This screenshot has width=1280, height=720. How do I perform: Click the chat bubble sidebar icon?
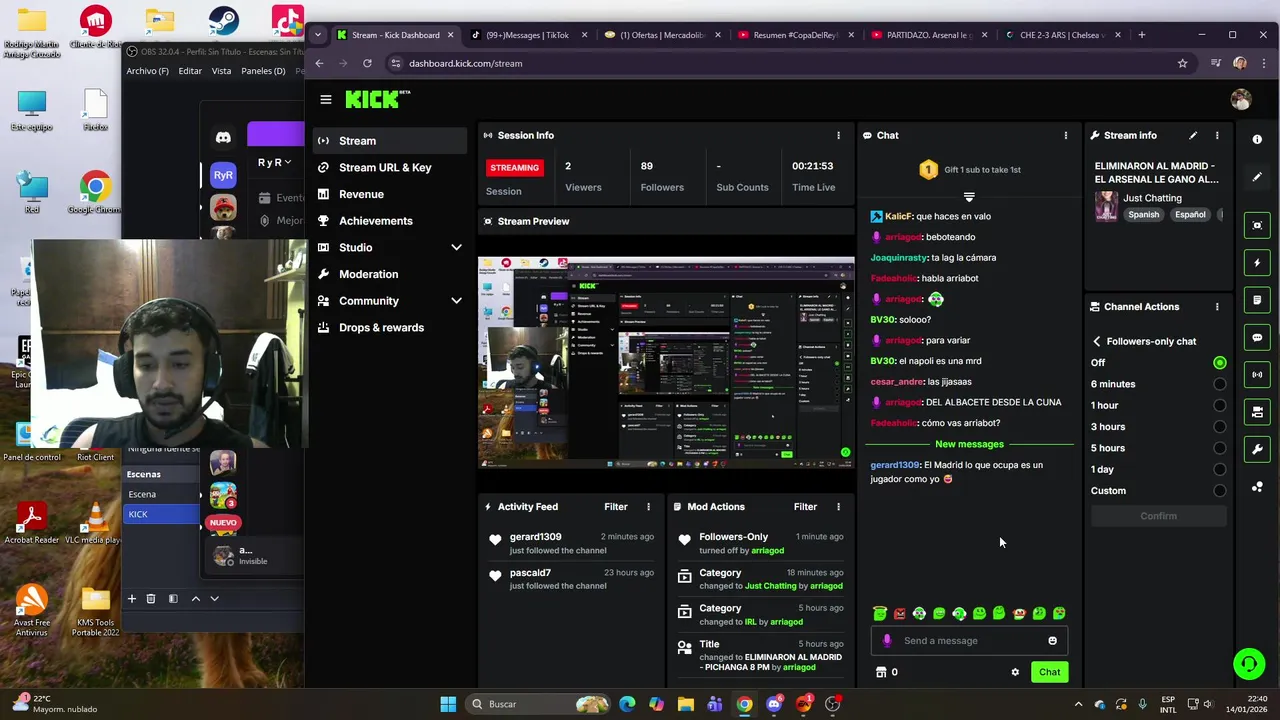point(1257,337)
